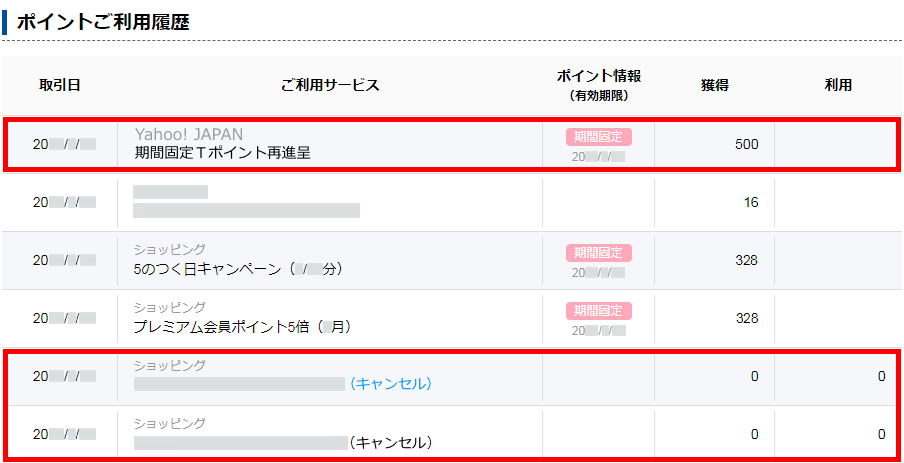
Task: Click the 利用 column header
Action: 838,85
